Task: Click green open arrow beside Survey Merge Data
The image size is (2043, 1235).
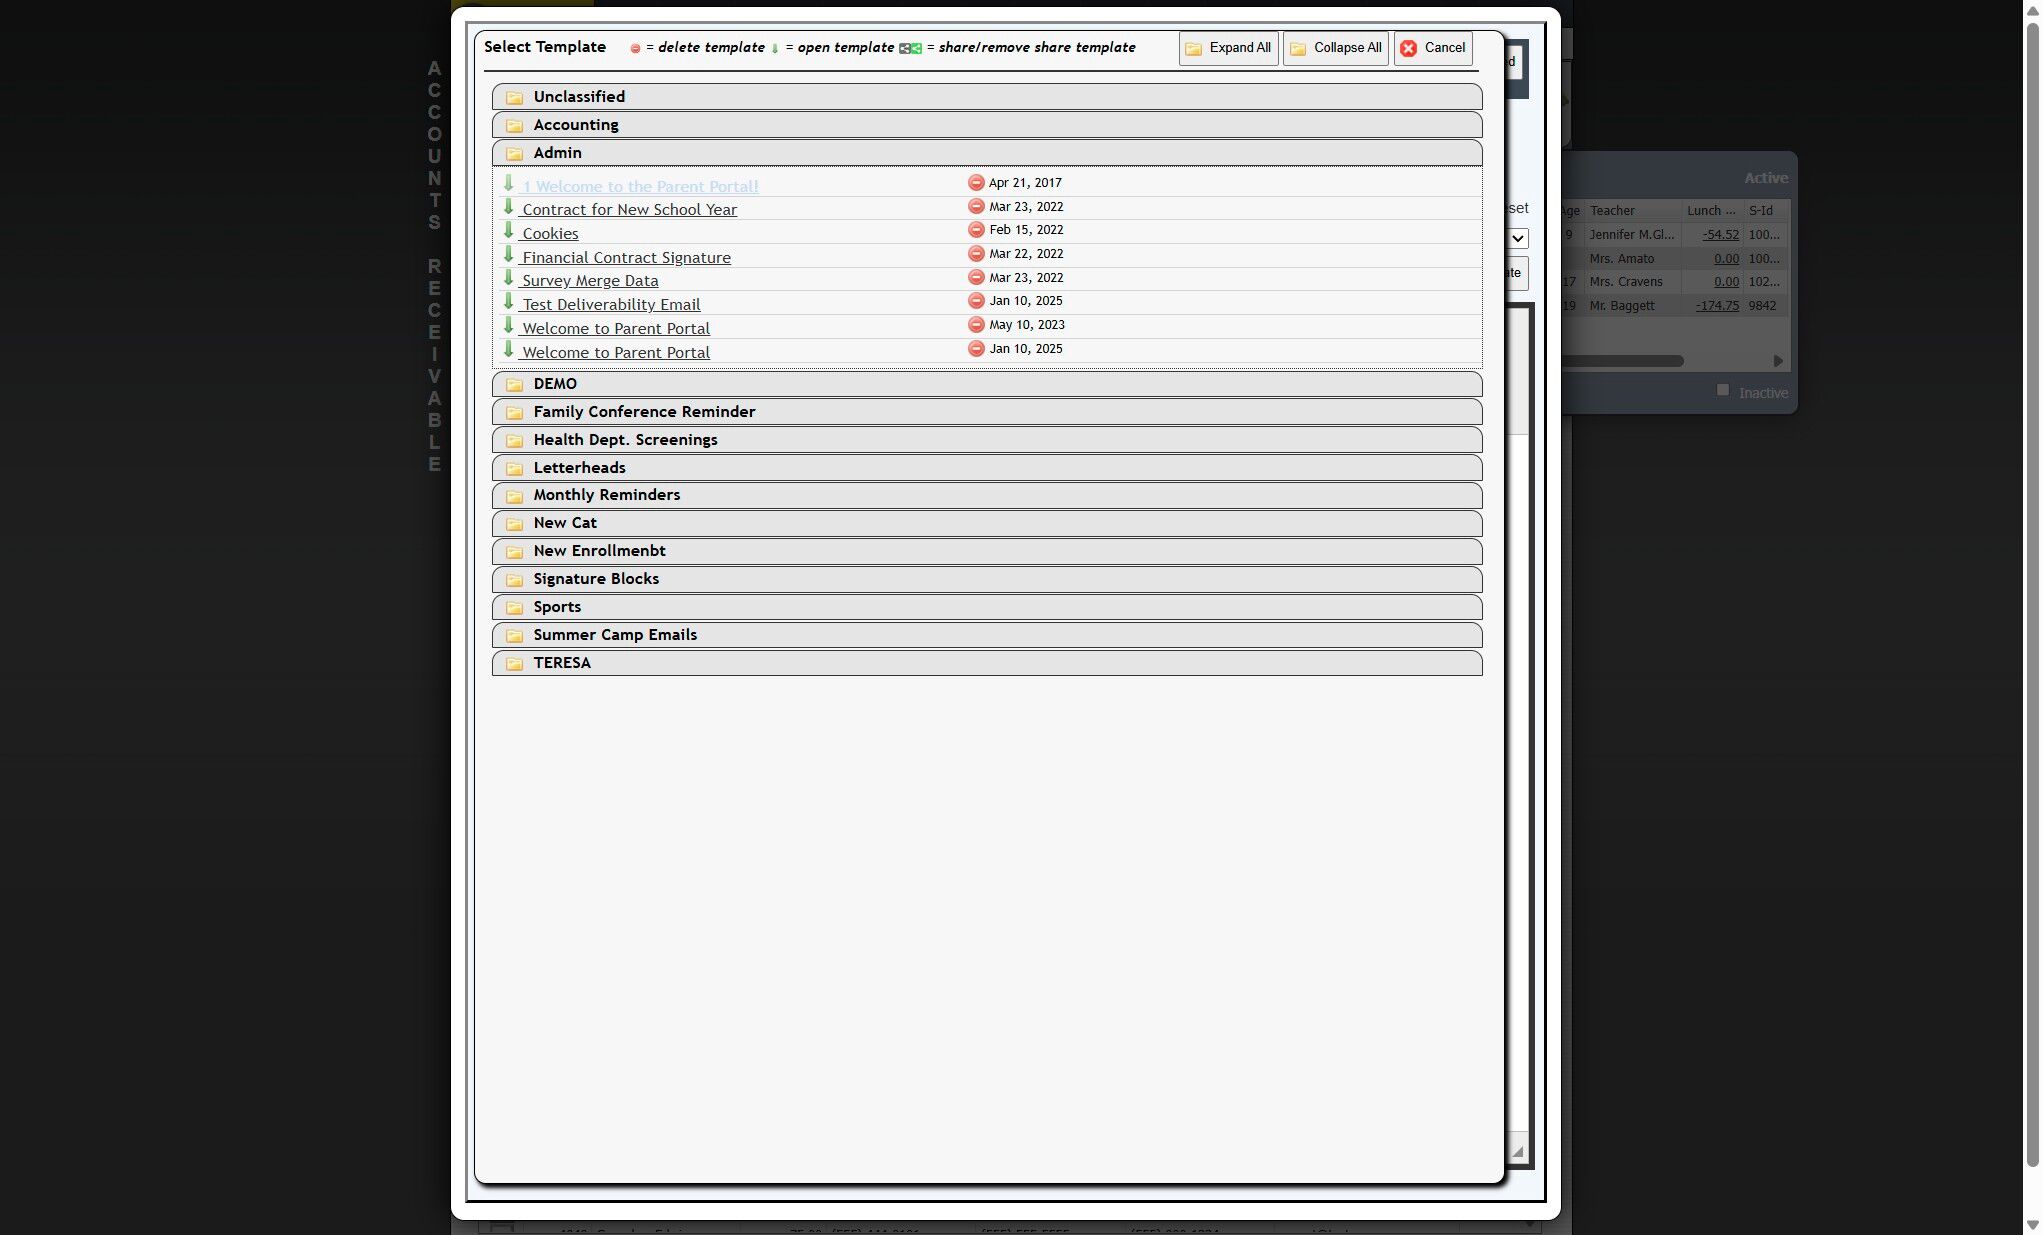Action: click(508, 278)
